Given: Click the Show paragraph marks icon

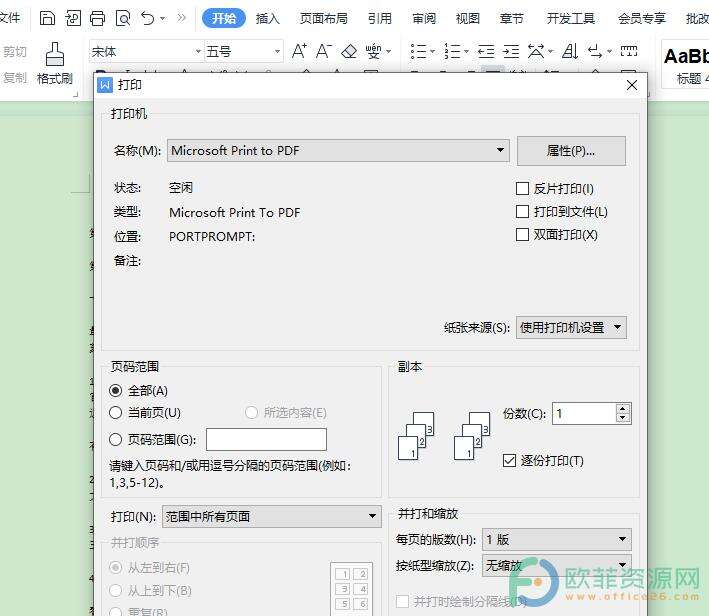Looking at the screenshot, I should coord(595,51).
